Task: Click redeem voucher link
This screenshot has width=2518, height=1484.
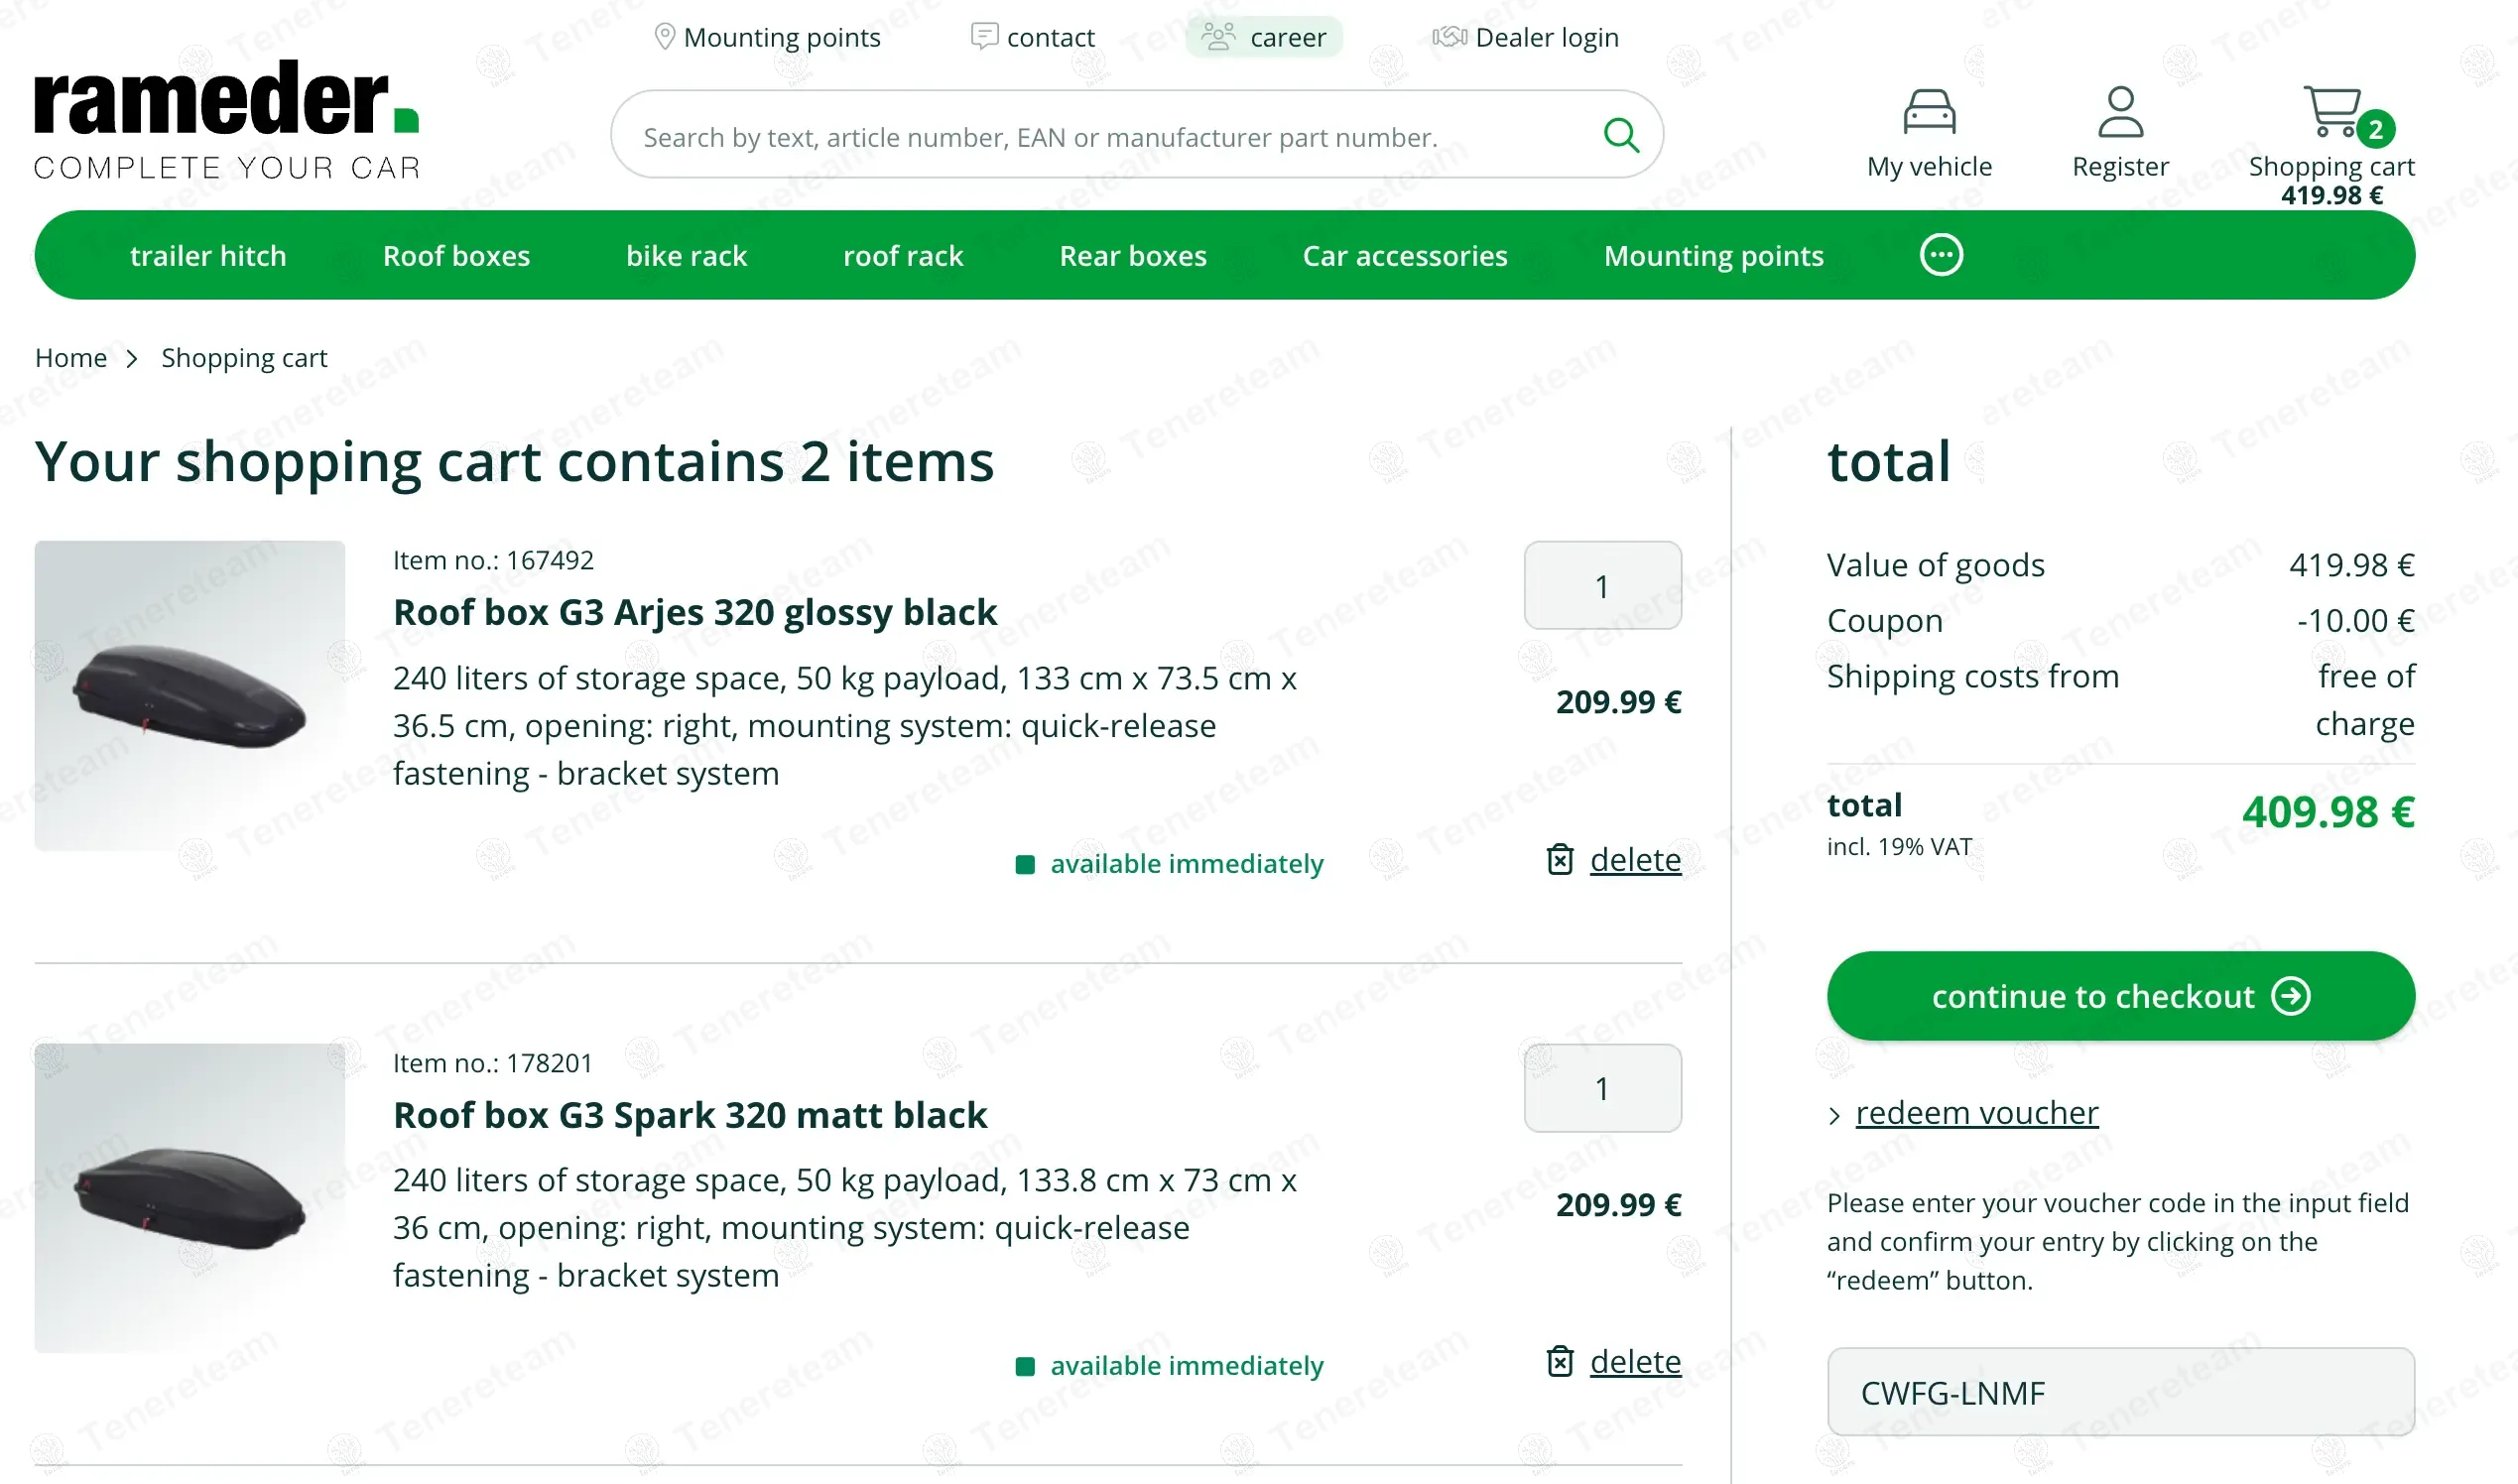Action: 1976,1112
